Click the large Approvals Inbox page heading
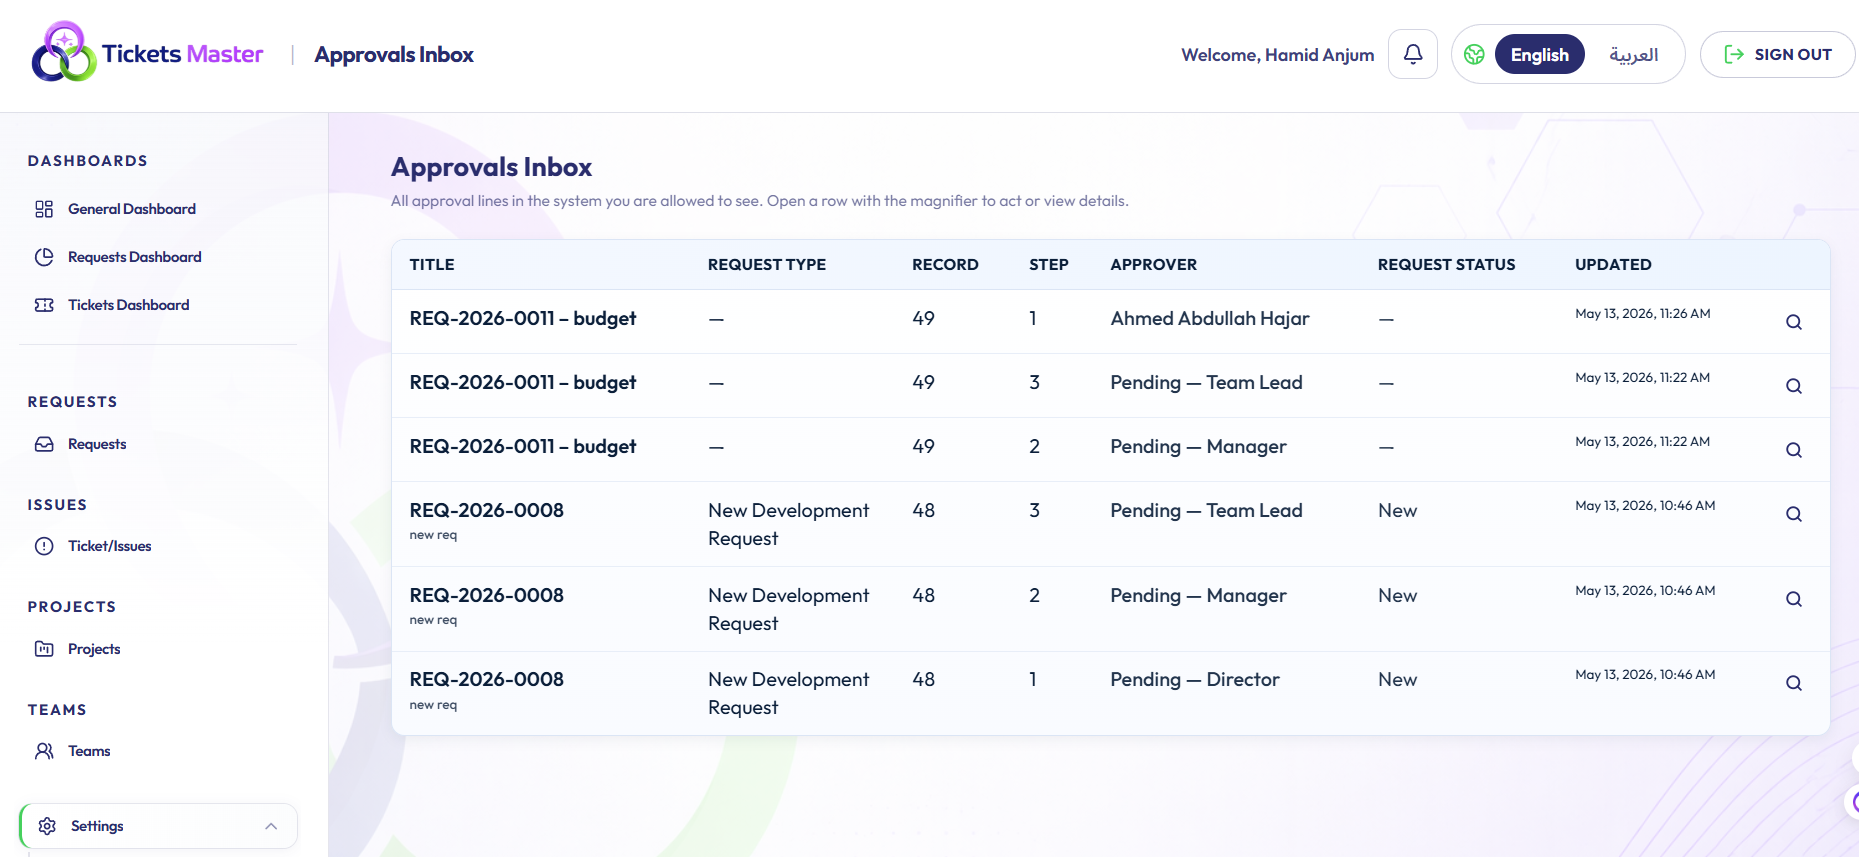The image size is (1859, 857). 492,167
